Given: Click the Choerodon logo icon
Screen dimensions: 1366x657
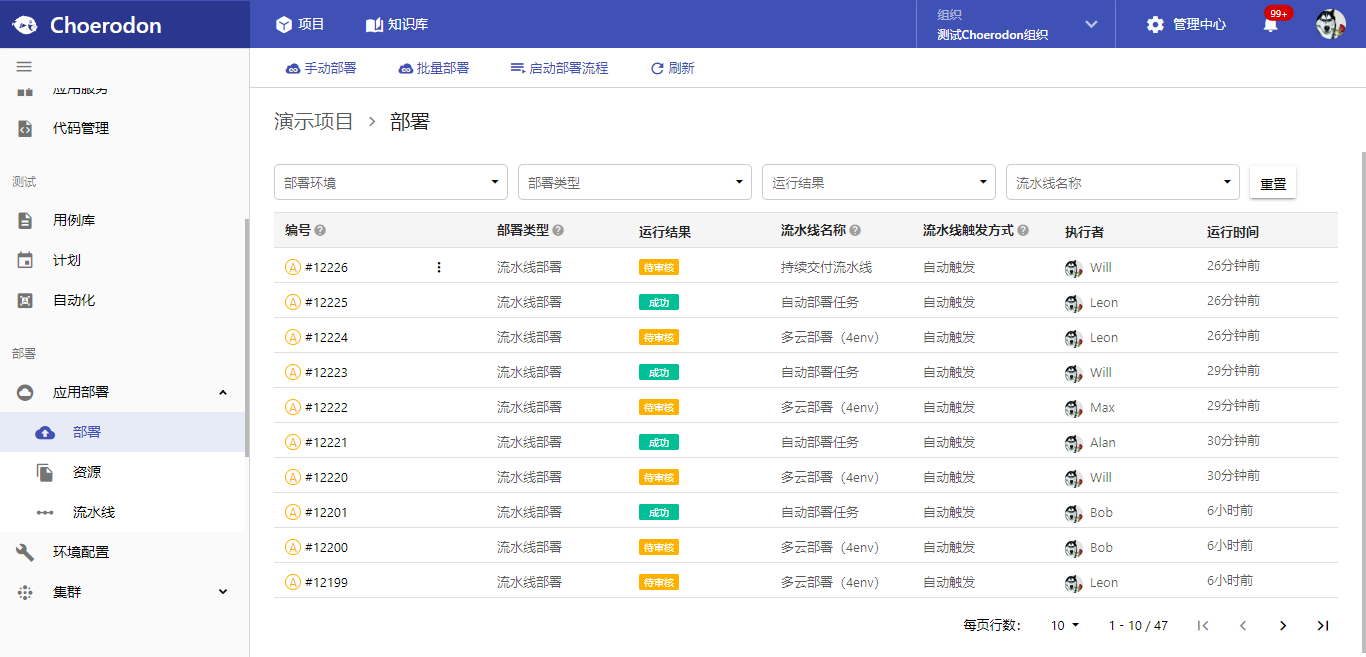Looking at the screenshot, I should coord(24,24).
